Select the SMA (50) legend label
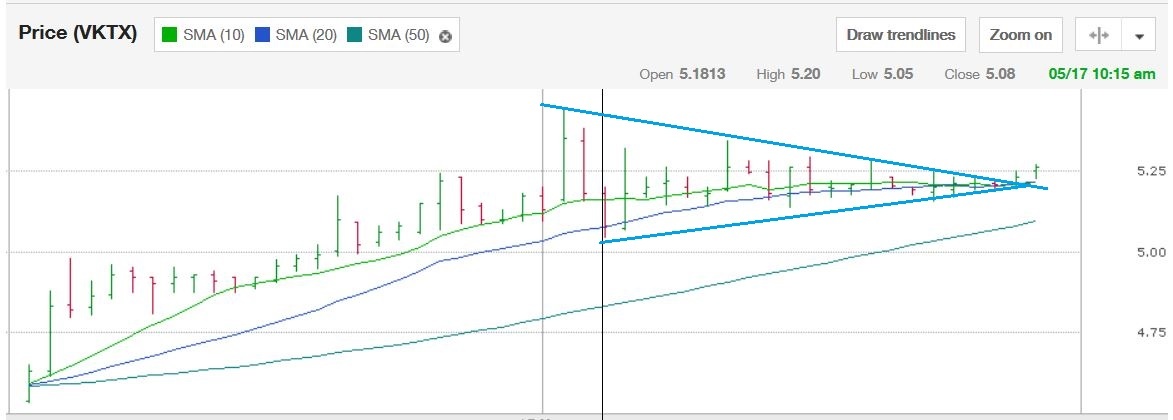The height and width of the screenshot is (420, 1173). [x=398, y=35]
